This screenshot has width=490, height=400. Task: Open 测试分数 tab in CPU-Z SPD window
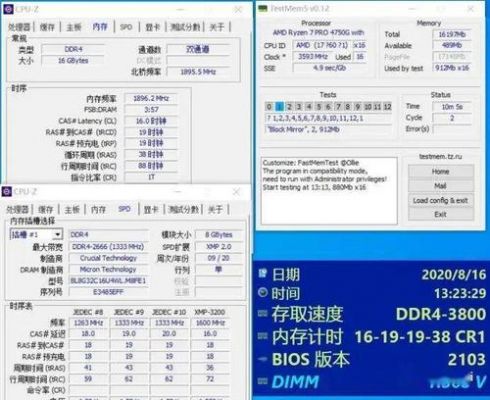(184, 209)
